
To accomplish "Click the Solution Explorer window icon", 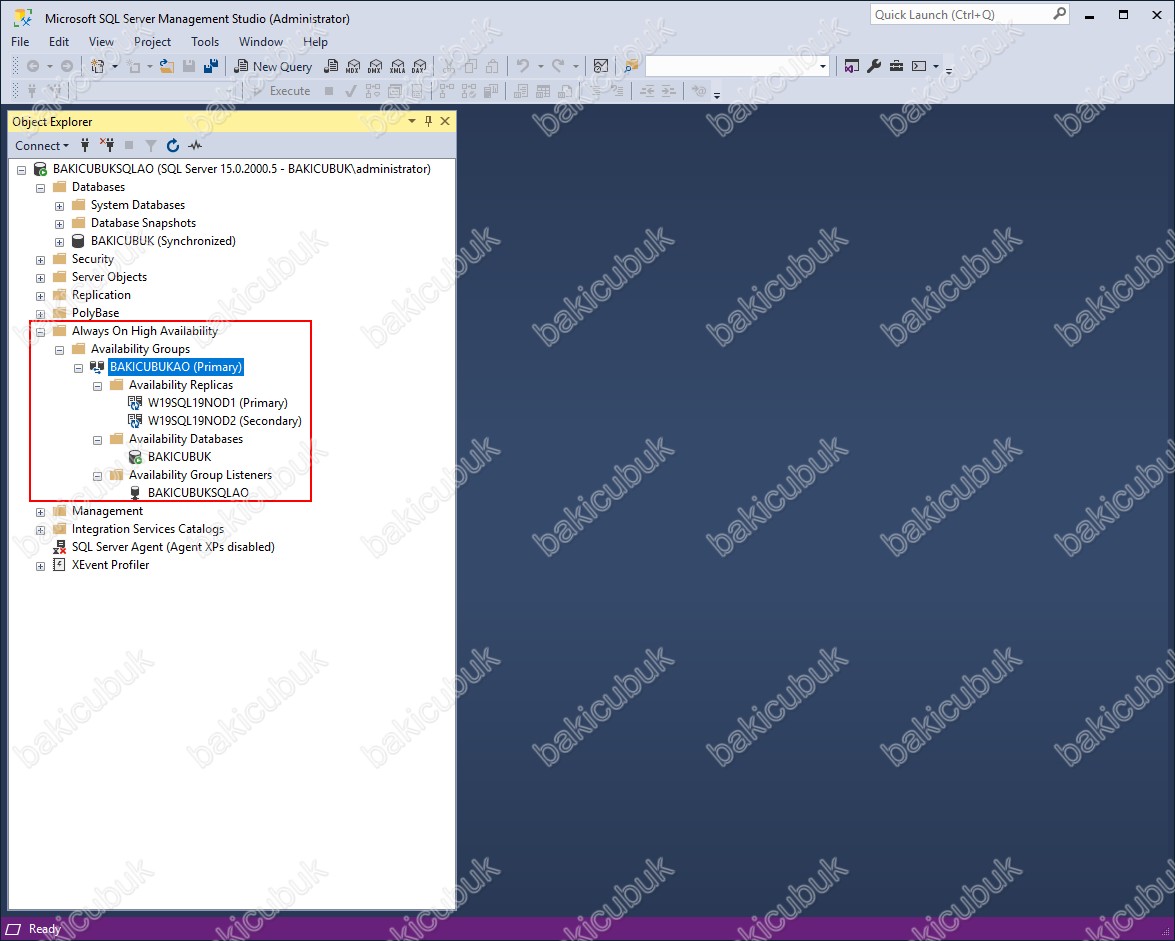I will pyautogui.click(x=851, y=67).
